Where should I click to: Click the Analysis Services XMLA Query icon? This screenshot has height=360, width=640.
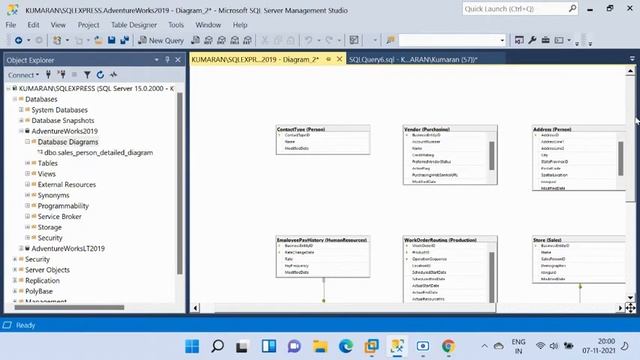pyautogui.click(x=235, y=40)
